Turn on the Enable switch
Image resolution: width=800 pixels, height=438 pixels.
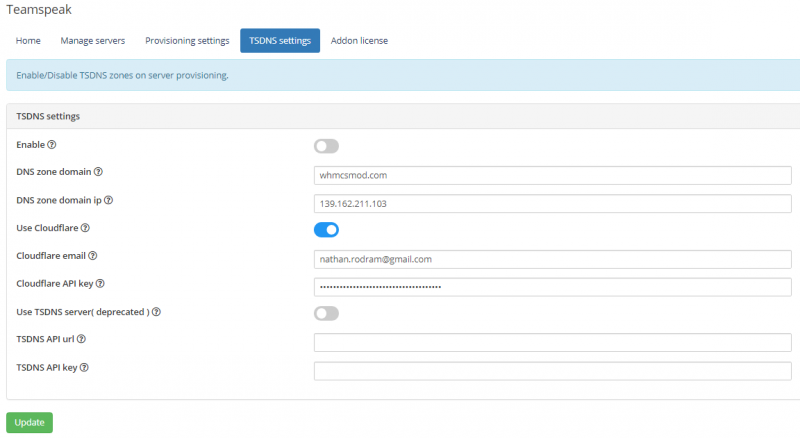tap(326, 146)
